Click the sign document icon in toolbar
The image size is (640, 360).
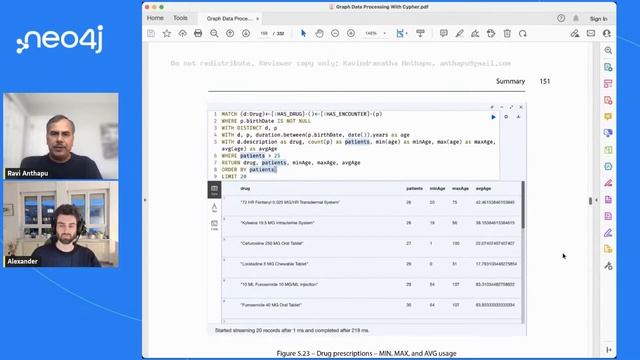(475, 33)
